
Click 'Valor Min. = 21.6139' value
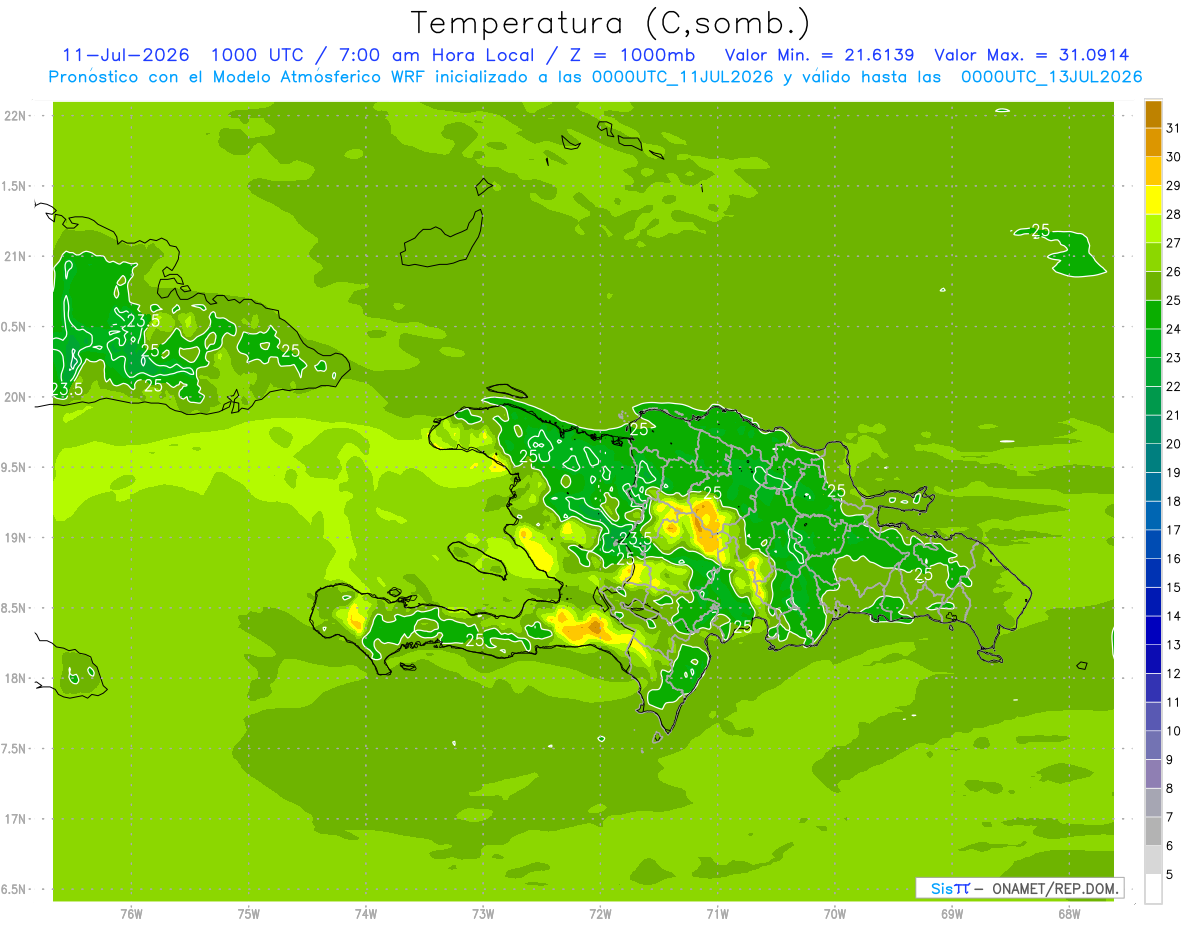[x=818, y=55]
